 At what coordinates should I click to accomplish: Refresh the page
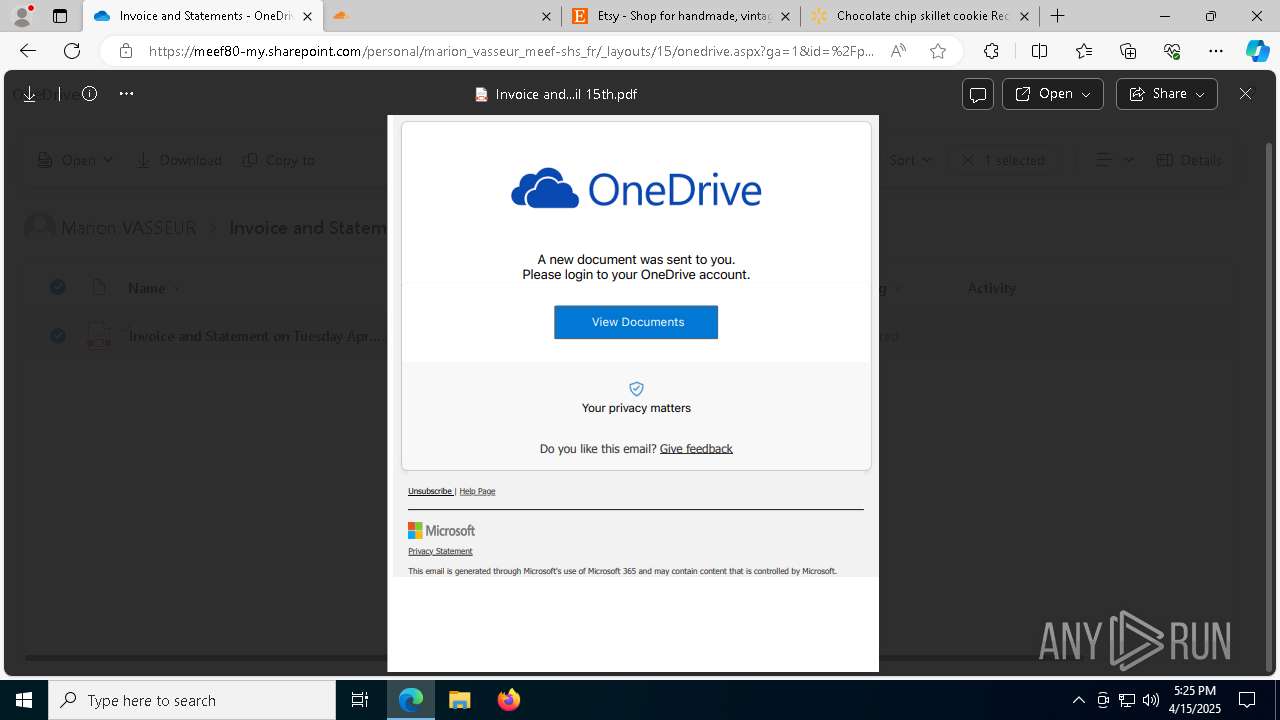click(72, 51)
